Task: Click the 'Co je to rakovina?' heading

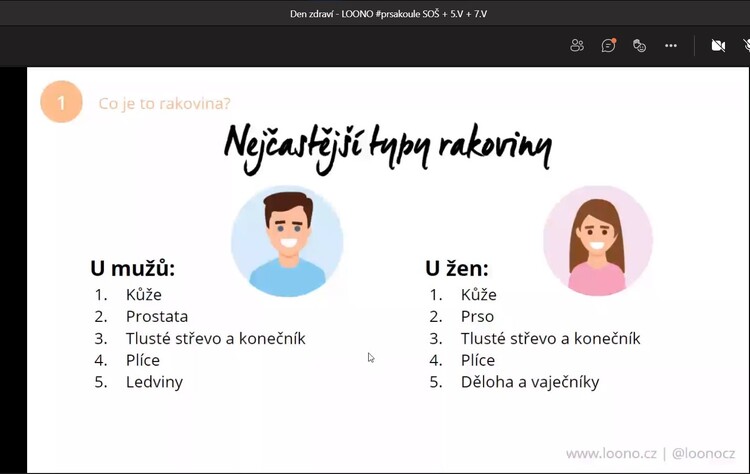Action: 165,103
